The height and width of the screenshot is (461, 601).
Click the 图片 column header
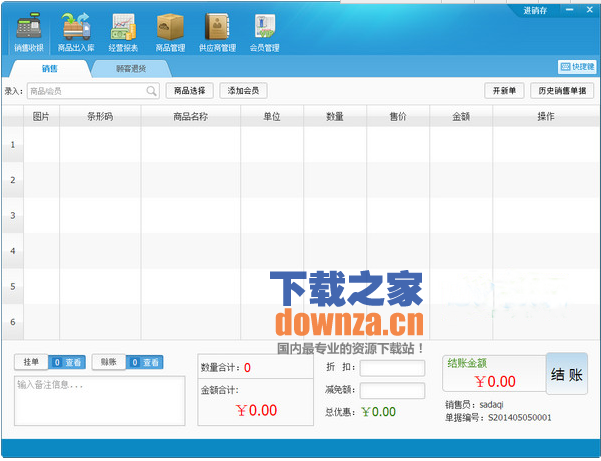click(41, 116)
